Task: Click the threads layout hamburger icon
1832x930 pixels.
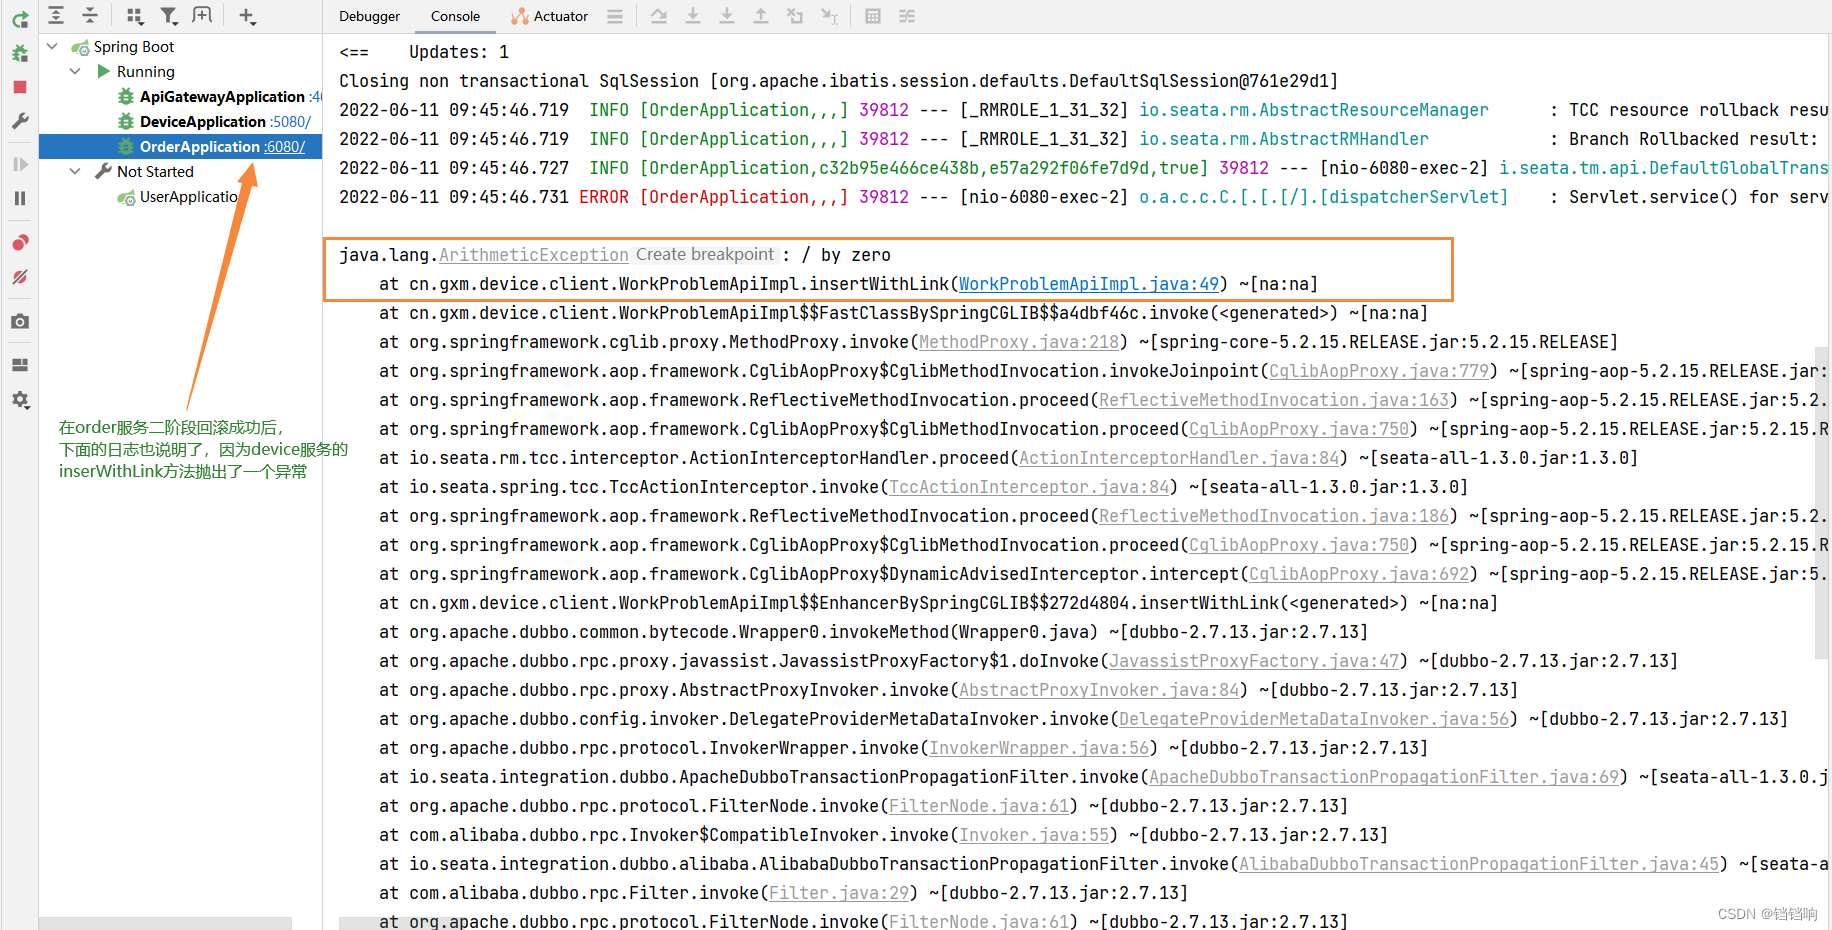Action: 615,16
